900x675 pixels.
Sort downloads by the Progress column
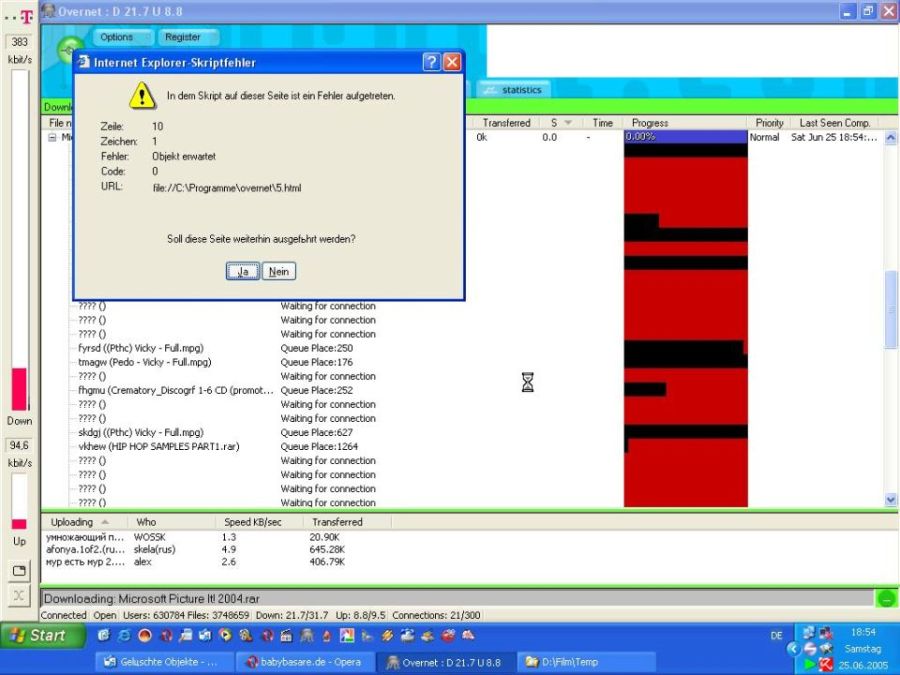pos(685,123)
